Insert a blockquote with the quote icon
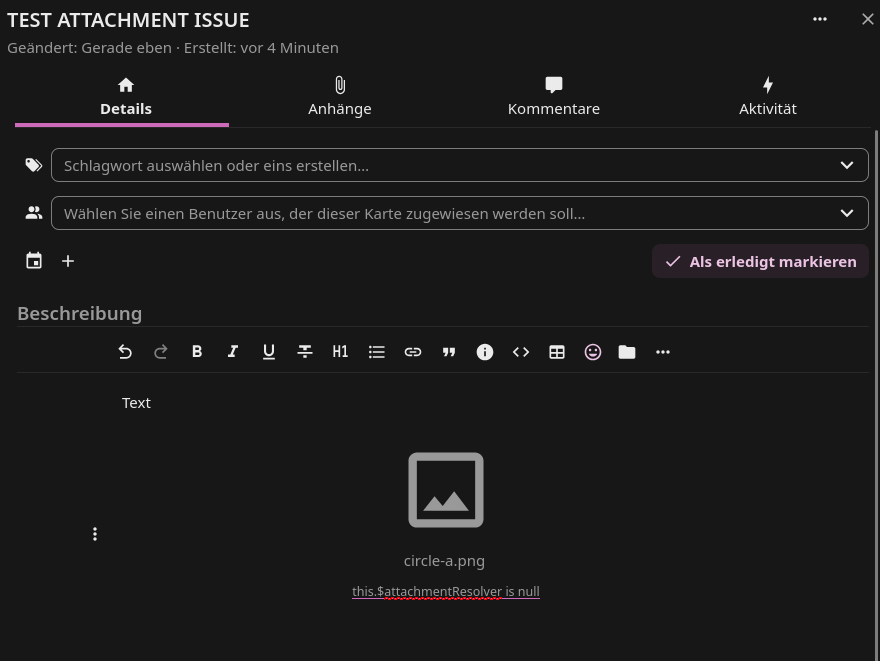 pyautogui.click(x=449, y=352)
